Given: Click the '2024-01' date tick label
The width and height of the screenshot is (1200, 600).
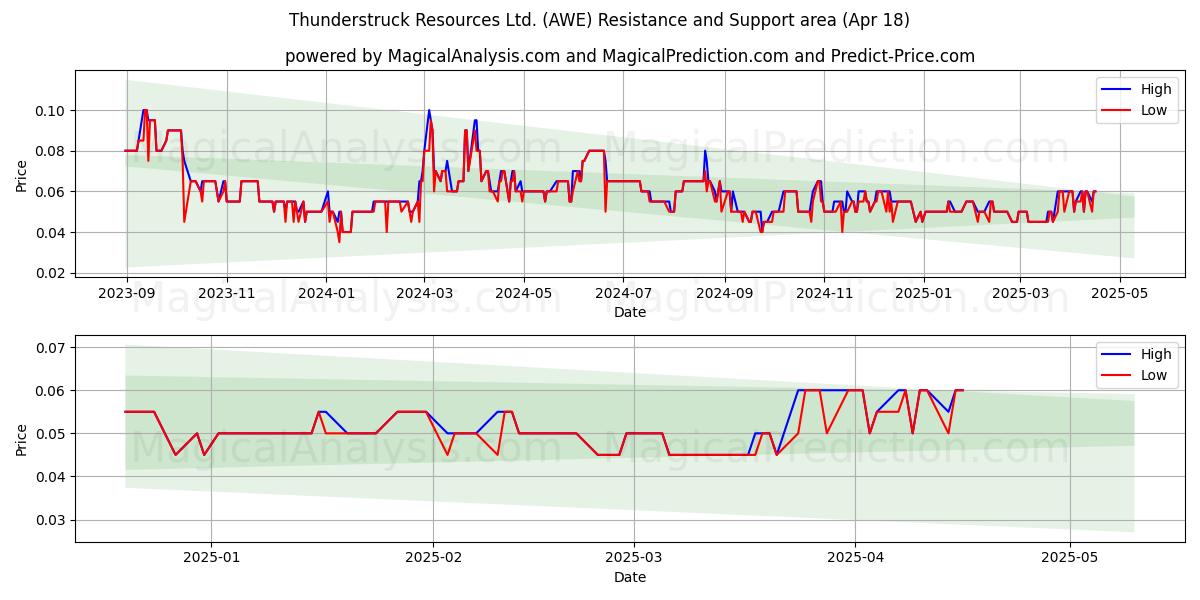Looking at the screenshot, I should point(326,294).
